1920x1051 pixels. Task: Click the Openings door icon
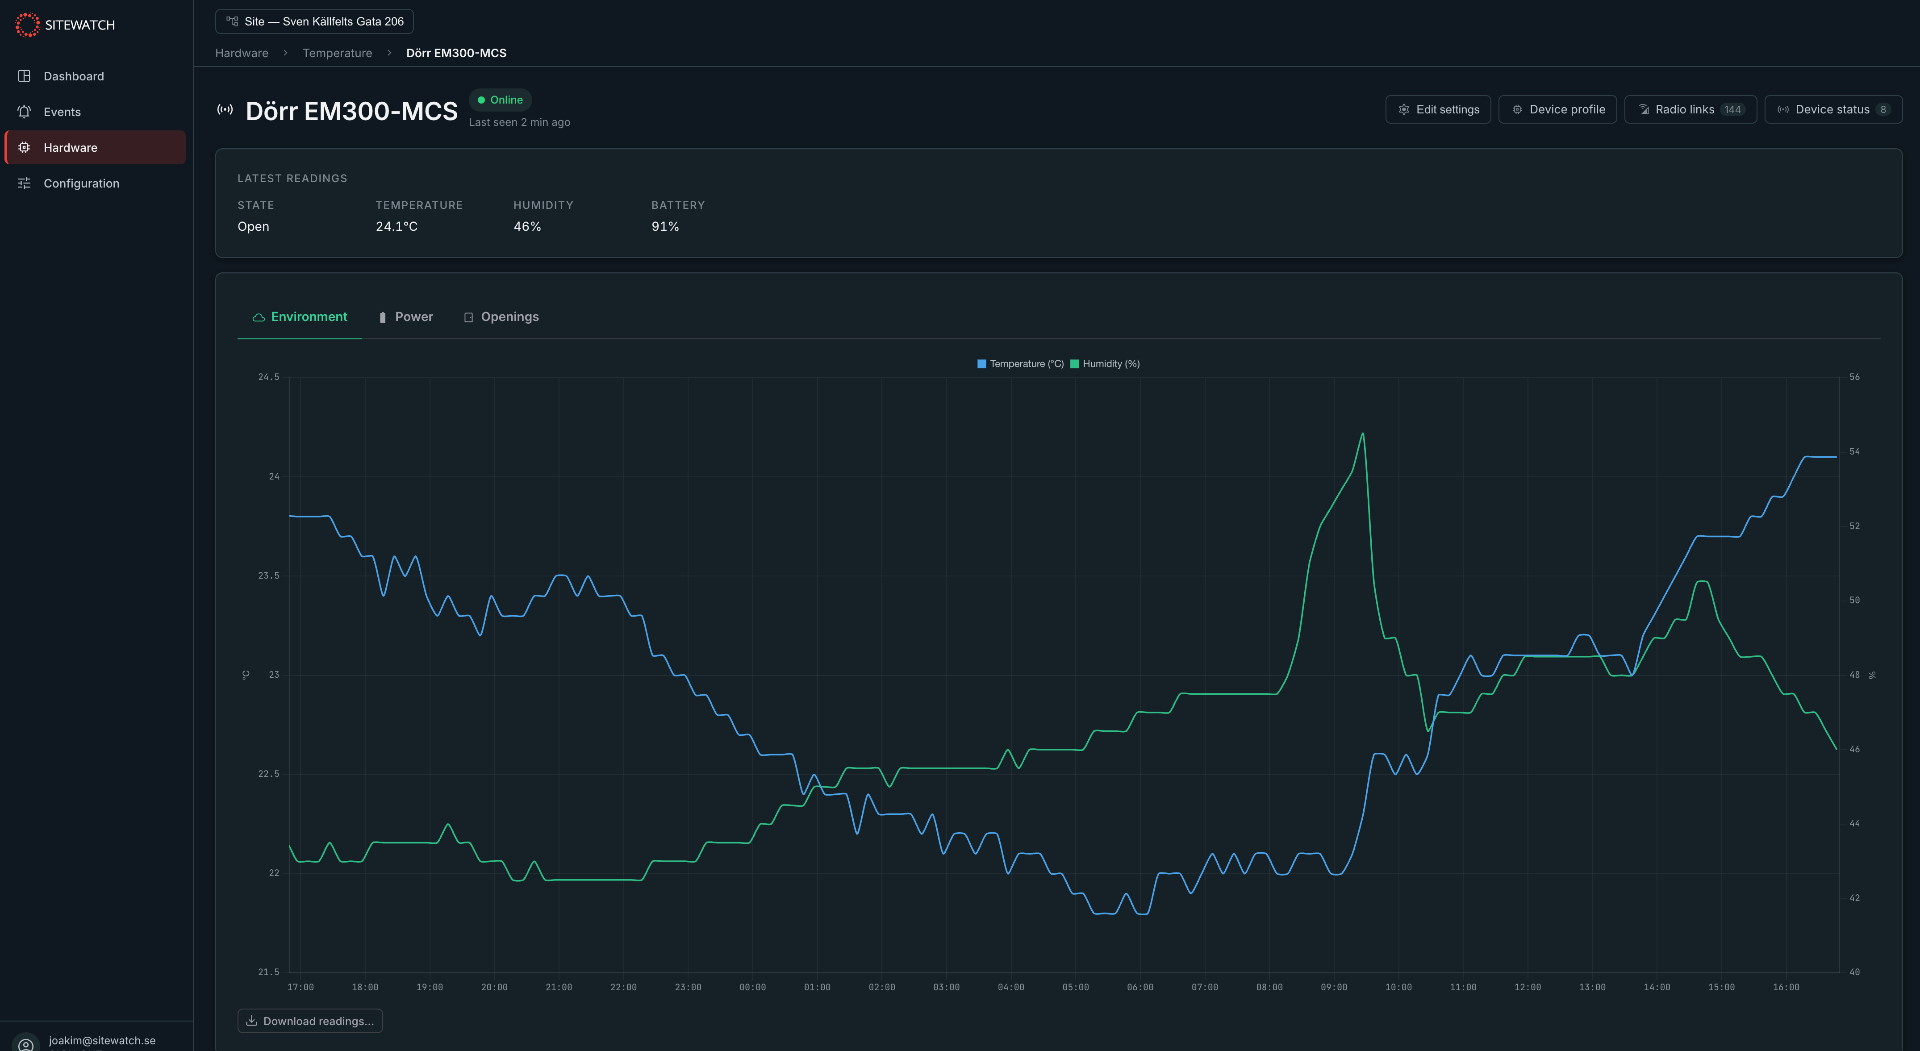pos(468,317)
